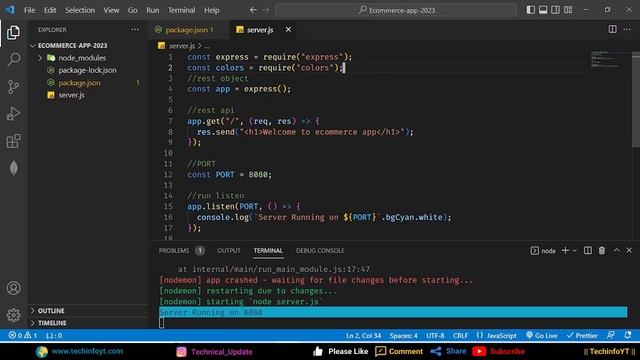Create a new terminal with plus icon
The height and width of the screenshot is (360, 640).
pos(565,250)
